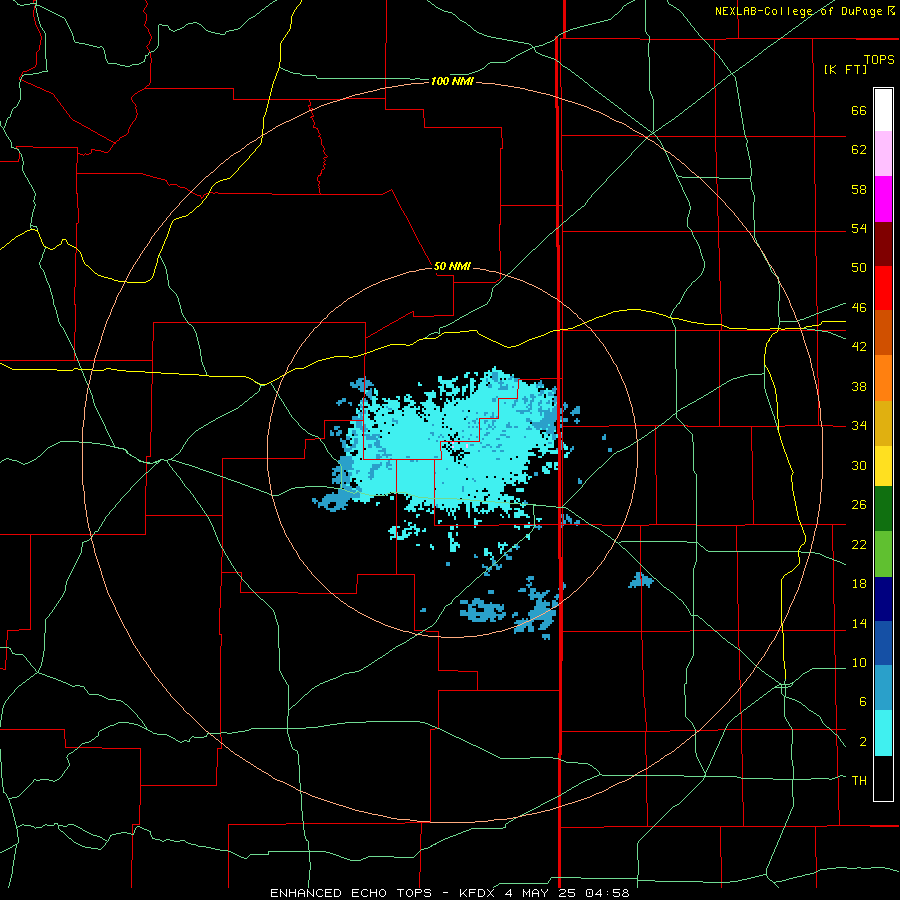Viewport: 900px width, 900px height.
Task: Click the legend value 46
Action: [x=859, y=308]
